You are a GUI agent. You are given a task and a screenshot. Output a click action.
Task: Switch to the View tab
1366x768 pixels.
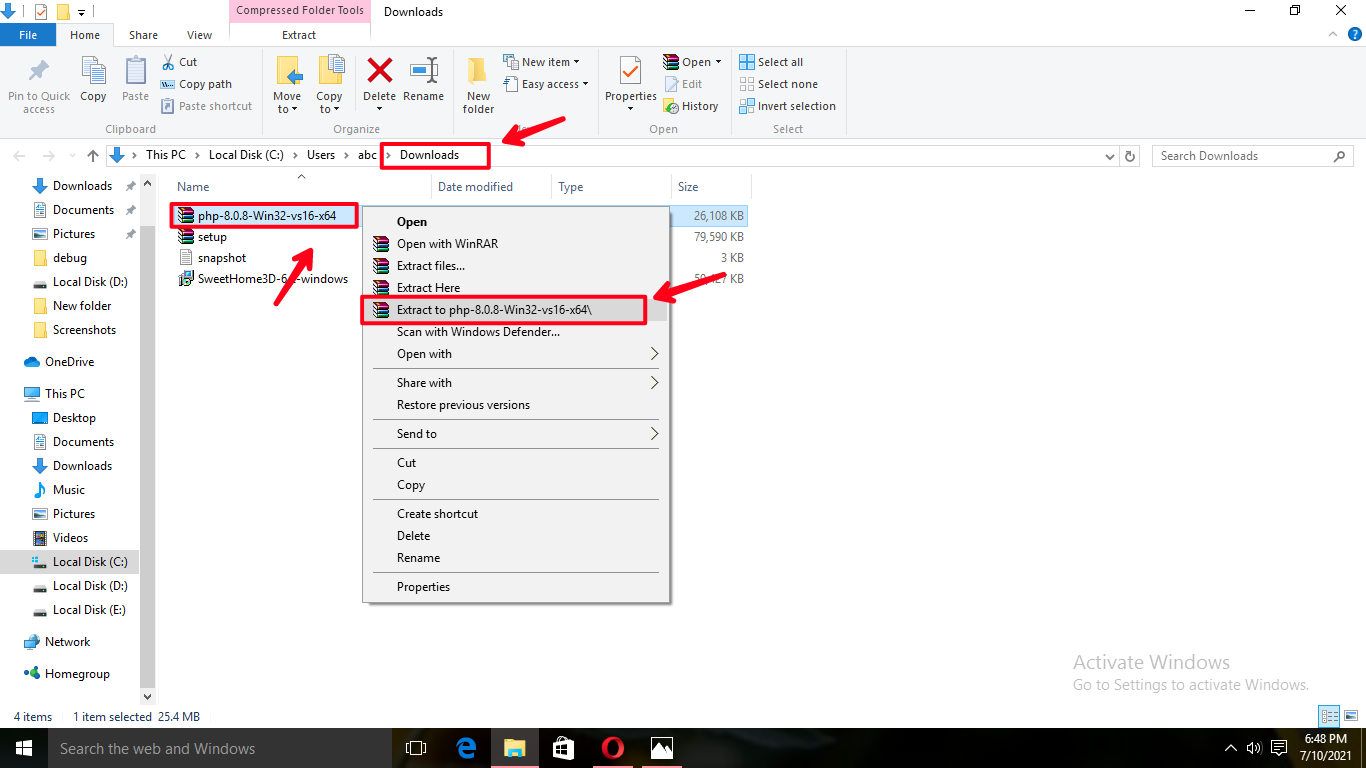point(199,34)
